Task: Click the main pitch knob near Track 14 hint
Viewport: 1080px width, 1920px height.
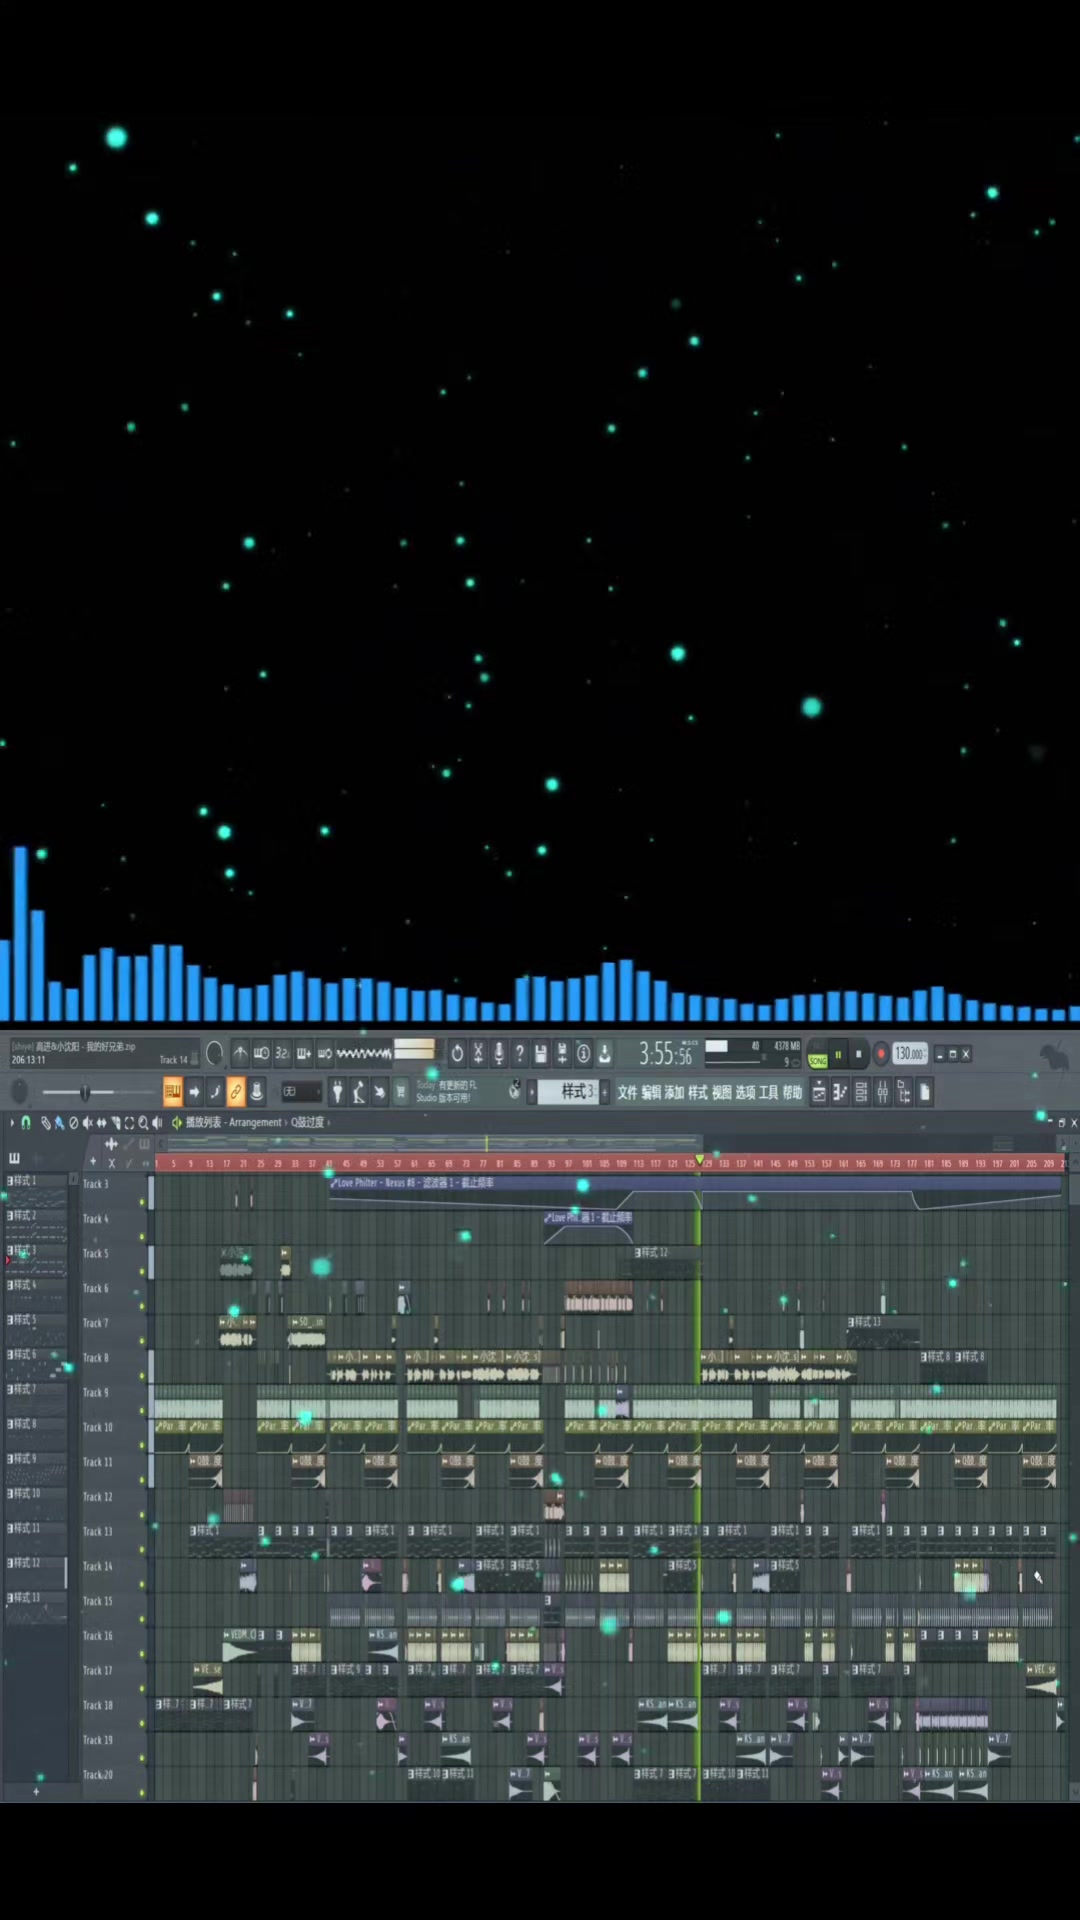Action: pos(214,1054)
